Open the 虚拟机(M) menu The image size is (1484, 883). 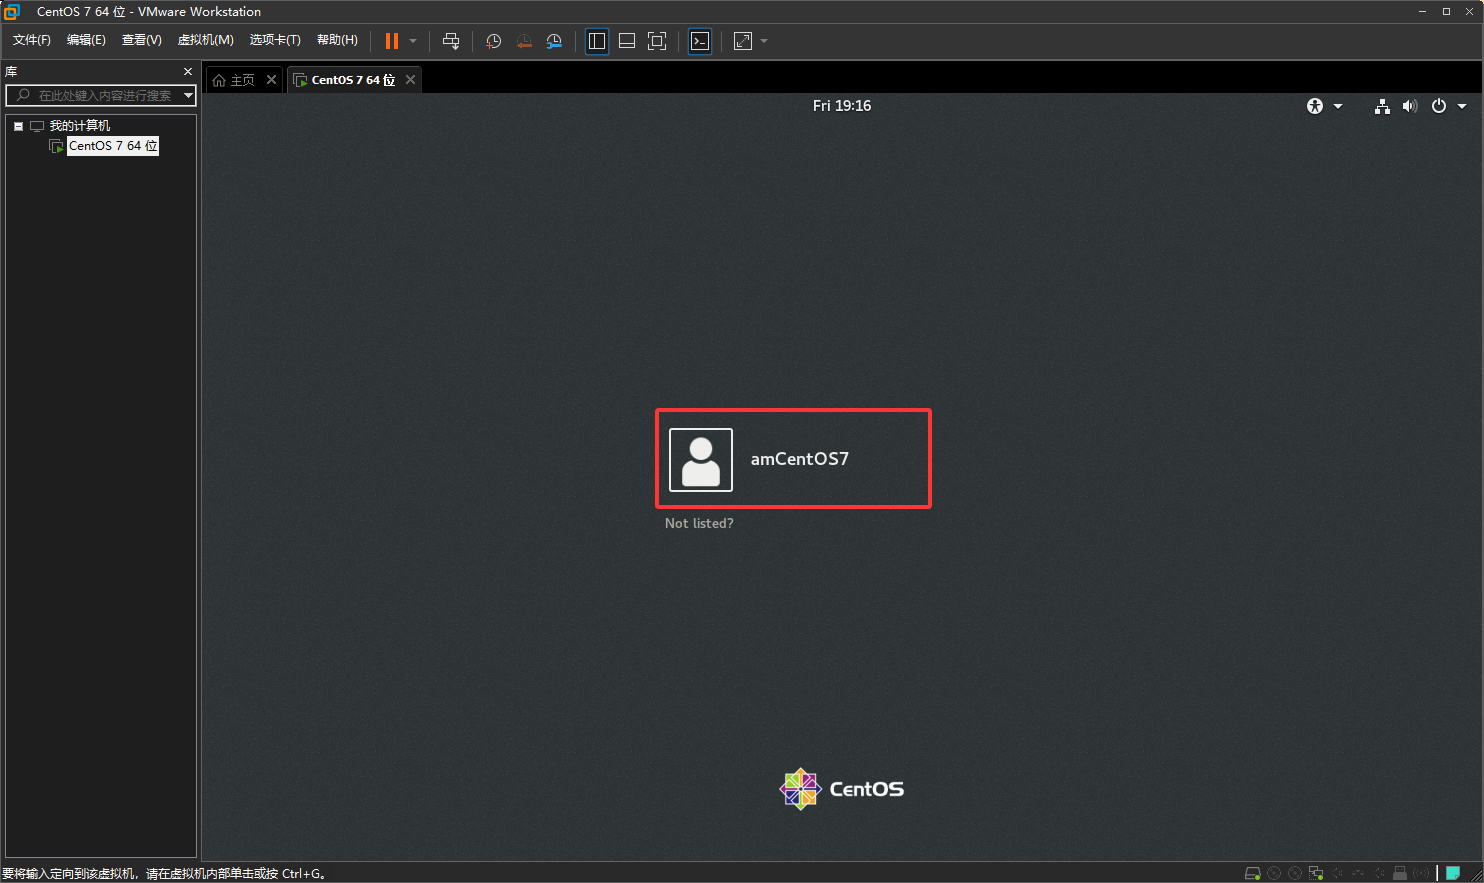(205, 40)
